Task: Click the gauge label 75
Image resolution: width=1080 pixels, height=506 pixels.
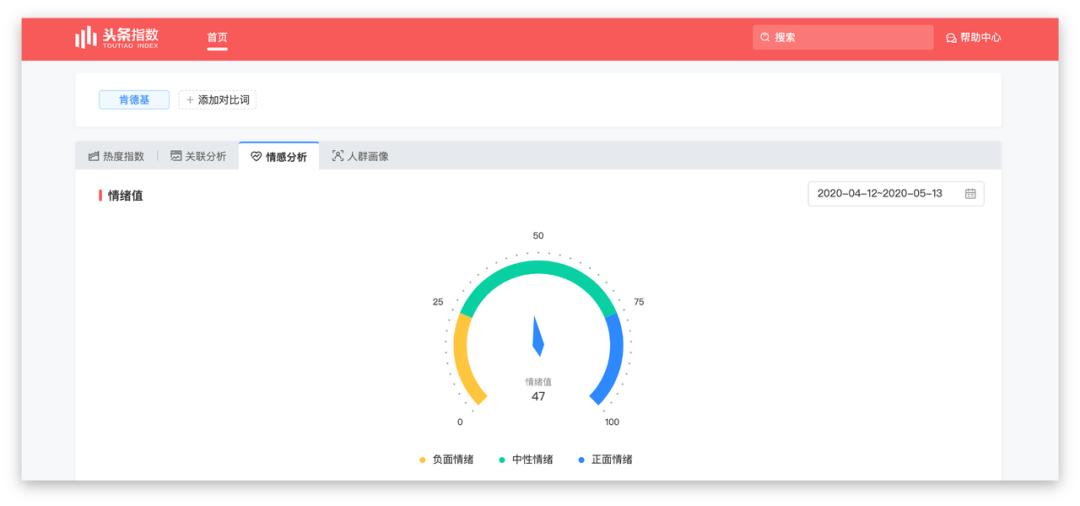Action: (x=638, y=302)
